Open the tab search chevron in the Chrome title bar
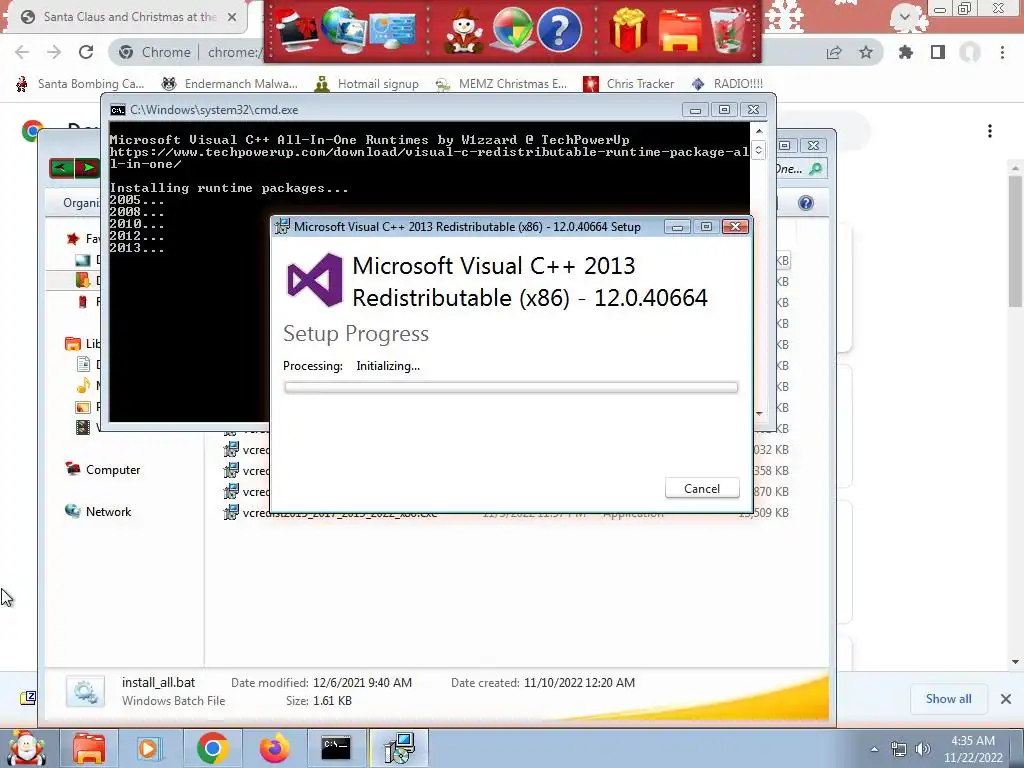Viewport: 1024px width, 768px height. pos(904,16)
